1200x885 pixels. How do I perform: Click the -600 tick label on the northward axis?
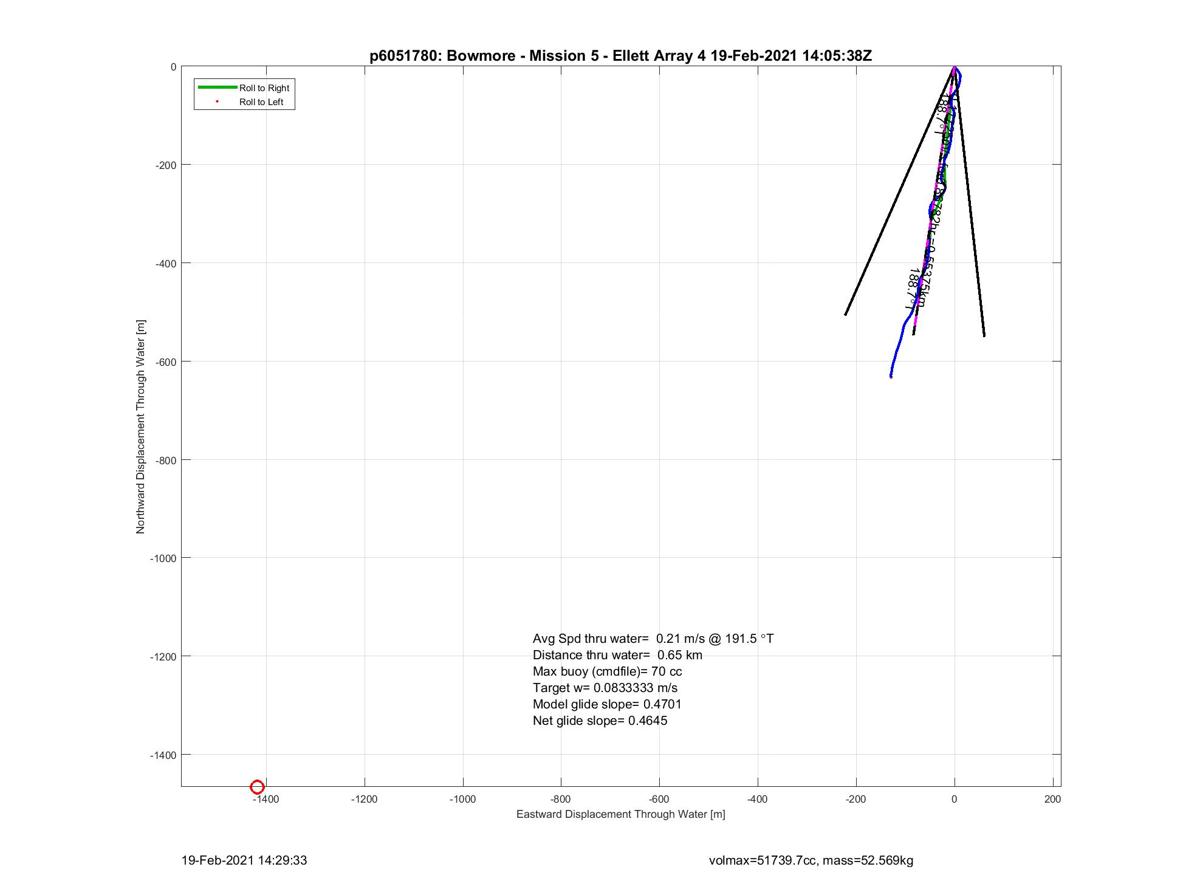click(165, 361)
